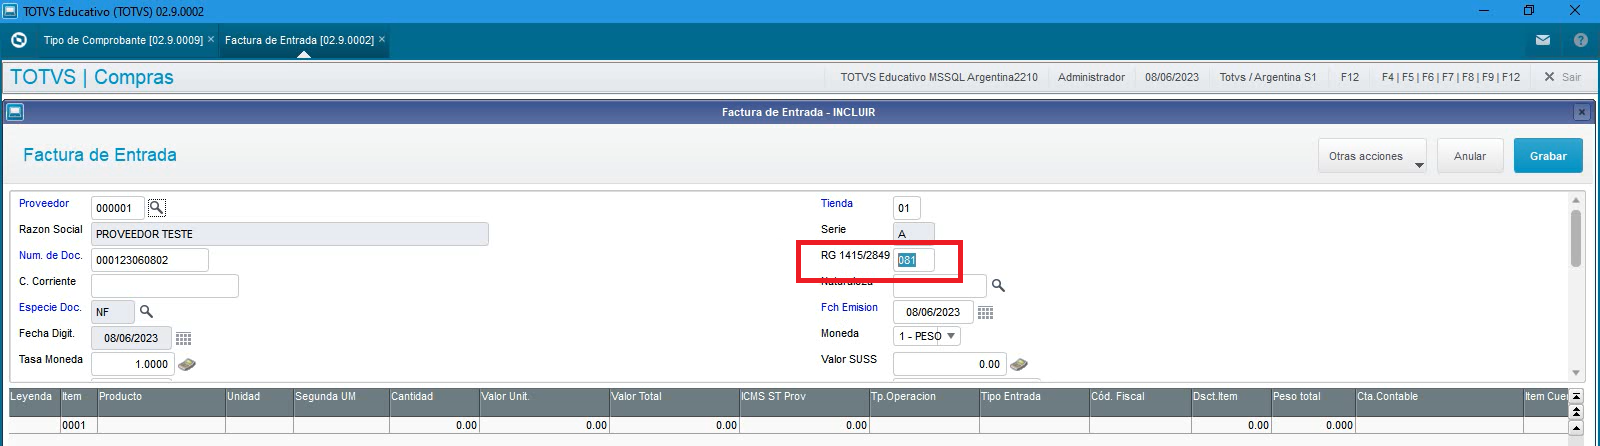Focus the Valor SUSS field
This screenshot has height=446, width=1600.
point(949,364)
